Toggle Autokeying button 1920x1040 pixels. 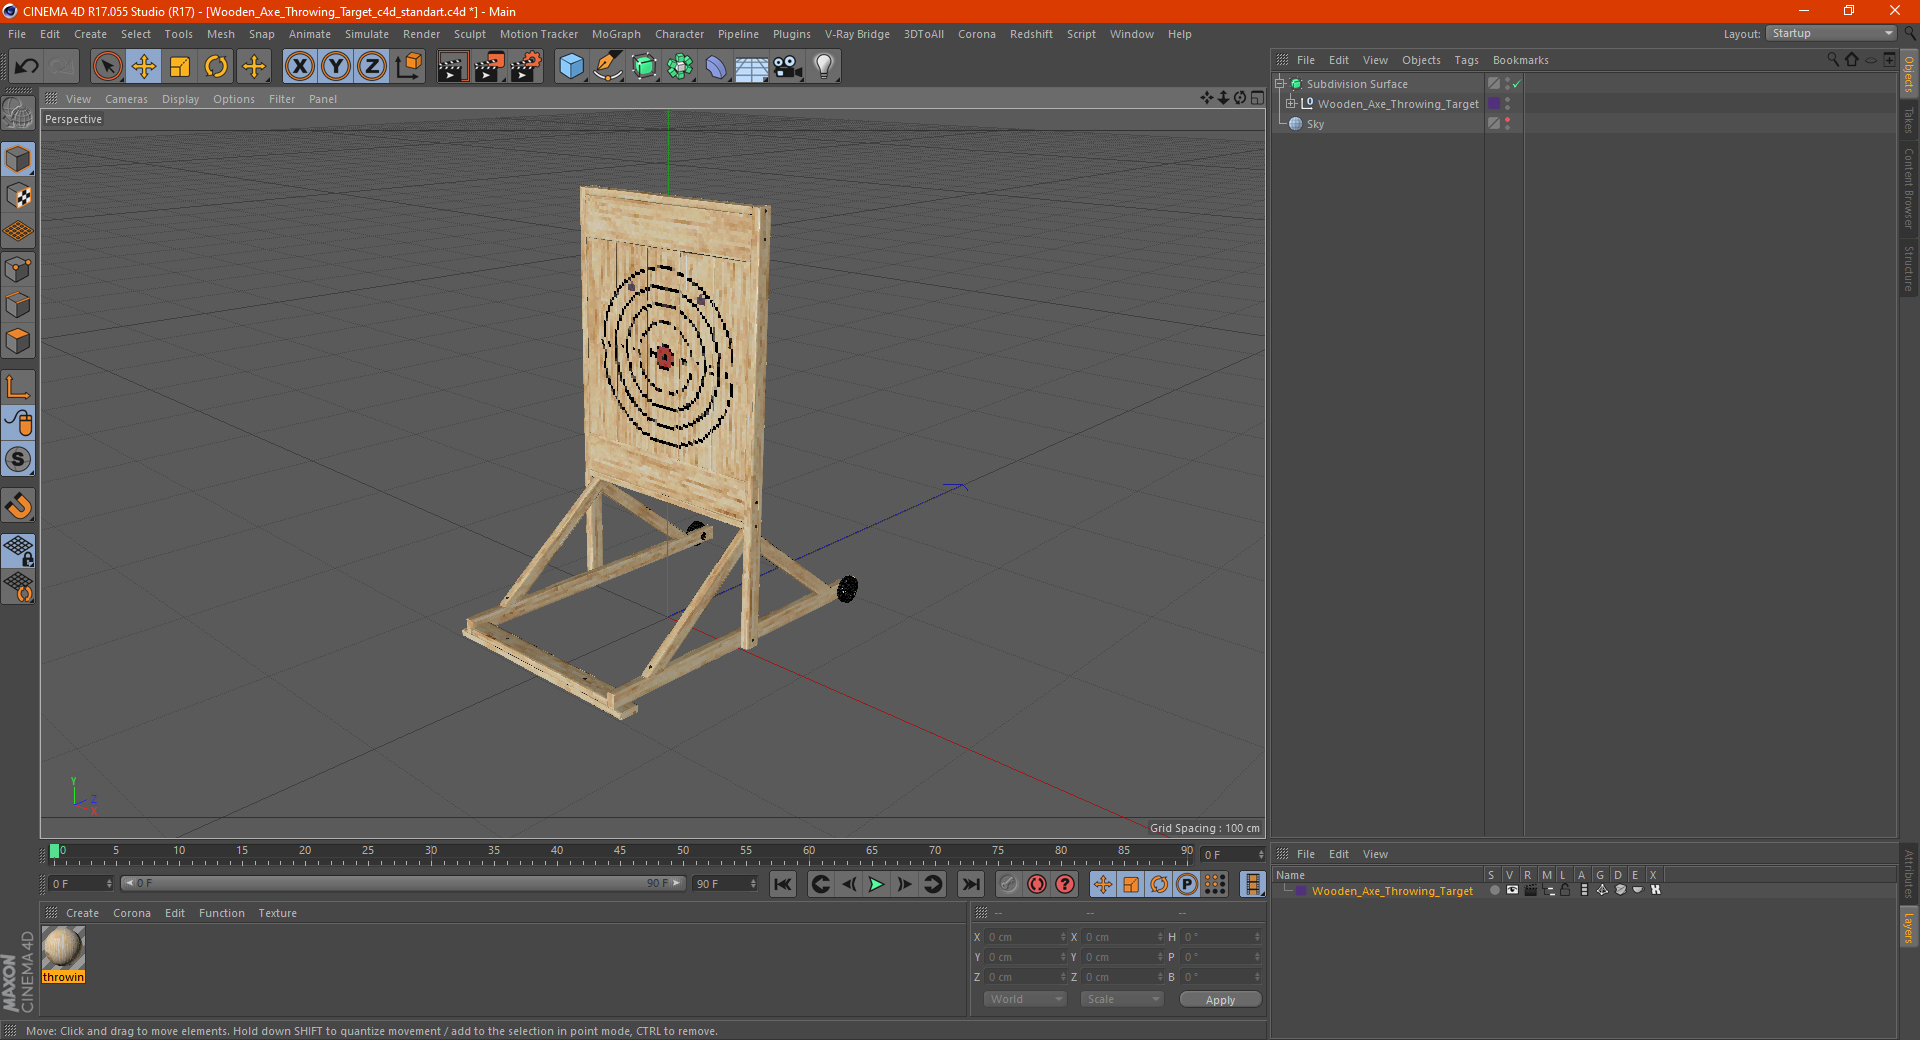1037,884
